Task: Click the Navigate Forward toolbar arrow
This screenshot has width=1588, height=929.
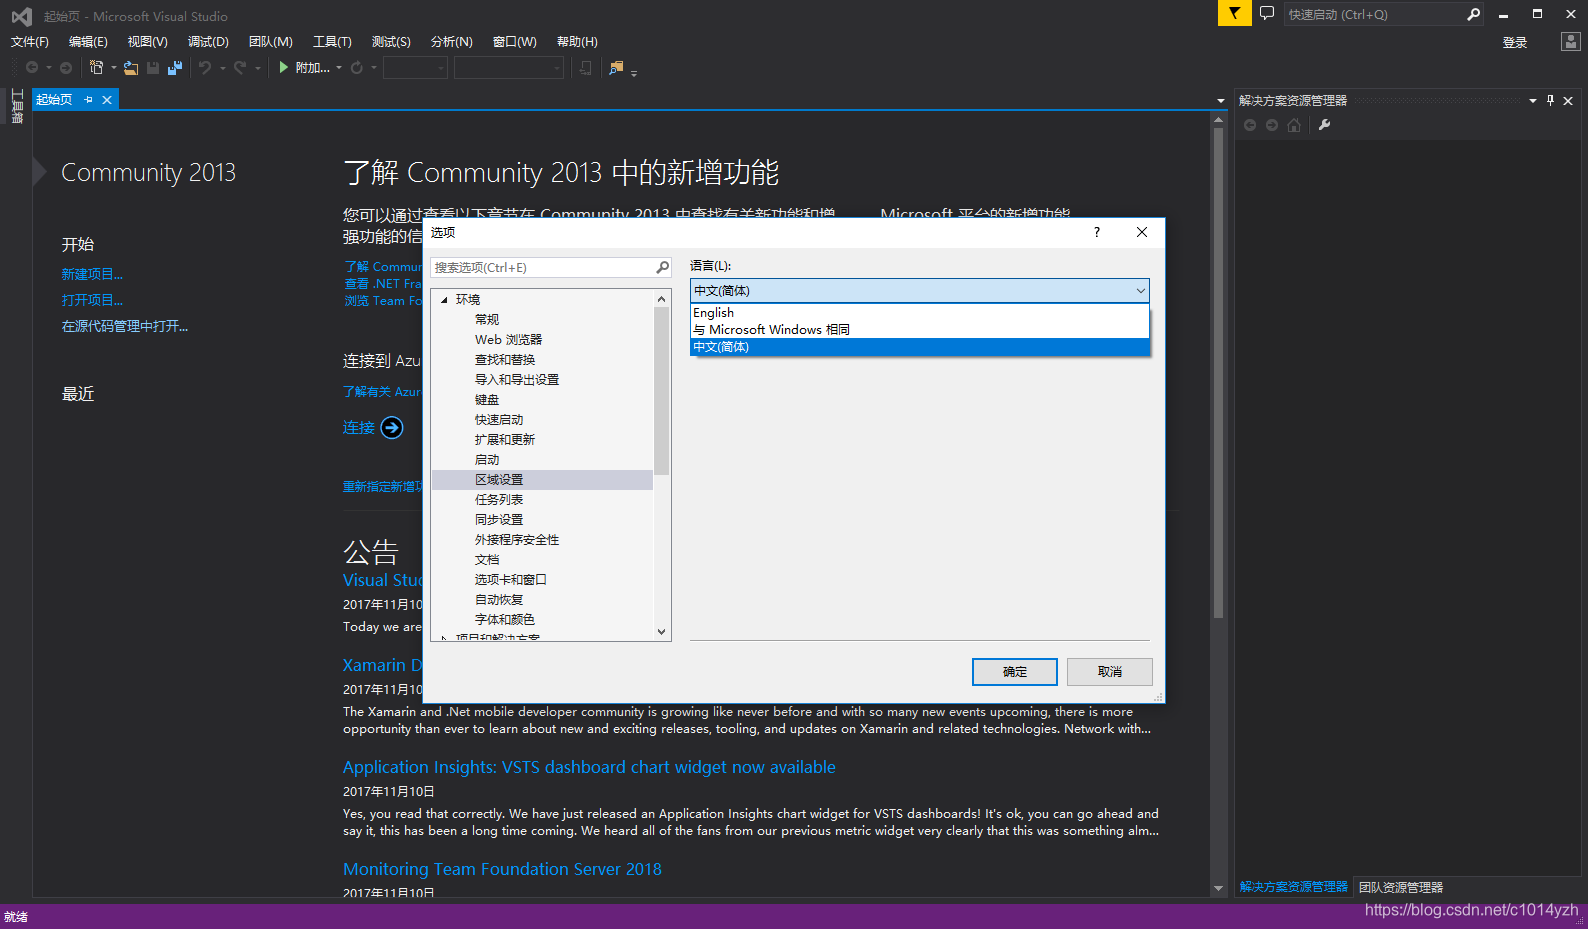Action: tap(66, 67)
